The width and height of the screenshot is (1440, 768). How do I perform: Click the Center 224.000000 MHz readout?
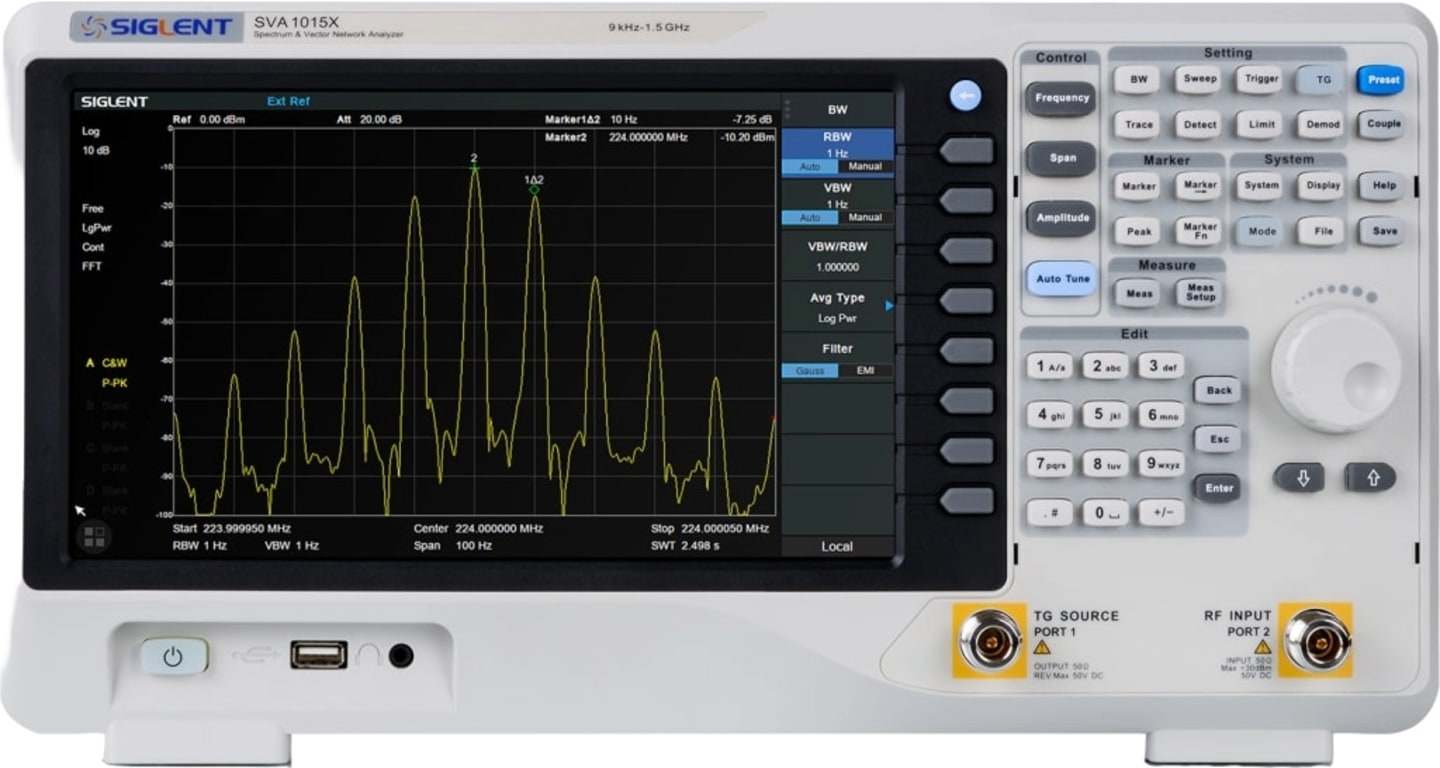(x=478, y=528)
